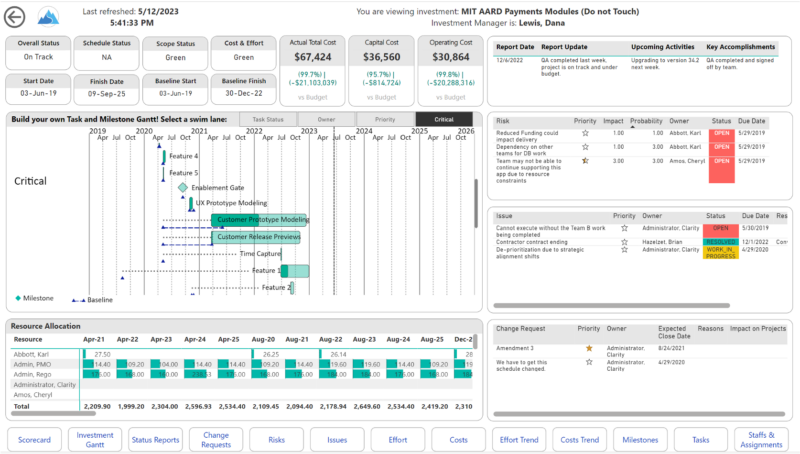Screen dimensions: 800x454
Task: Click the Actual Total Cost value $67,424
Action: 313,57
